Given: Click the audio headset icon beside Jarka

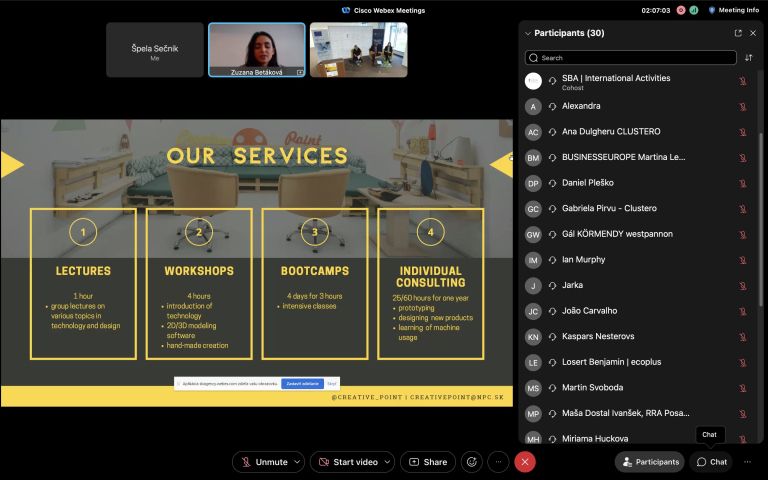Looking at the screenshot, I should coord(552,286).
